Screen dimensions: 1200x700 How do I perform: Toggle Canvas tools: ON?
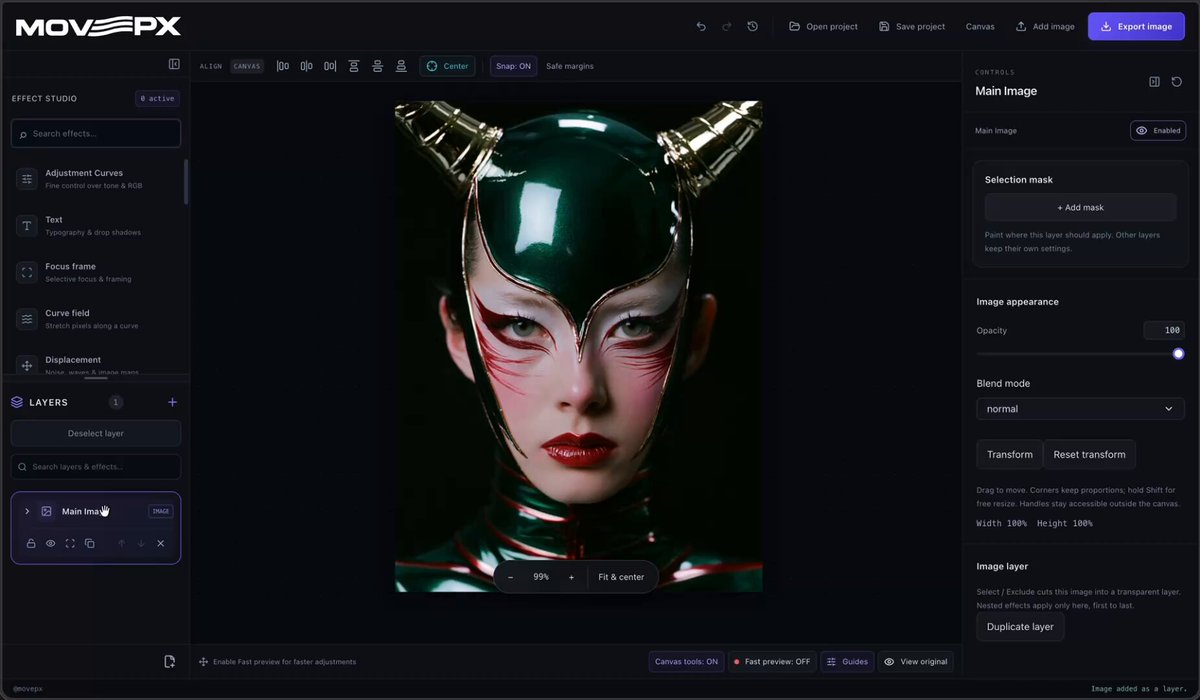(x=686, y=661)
